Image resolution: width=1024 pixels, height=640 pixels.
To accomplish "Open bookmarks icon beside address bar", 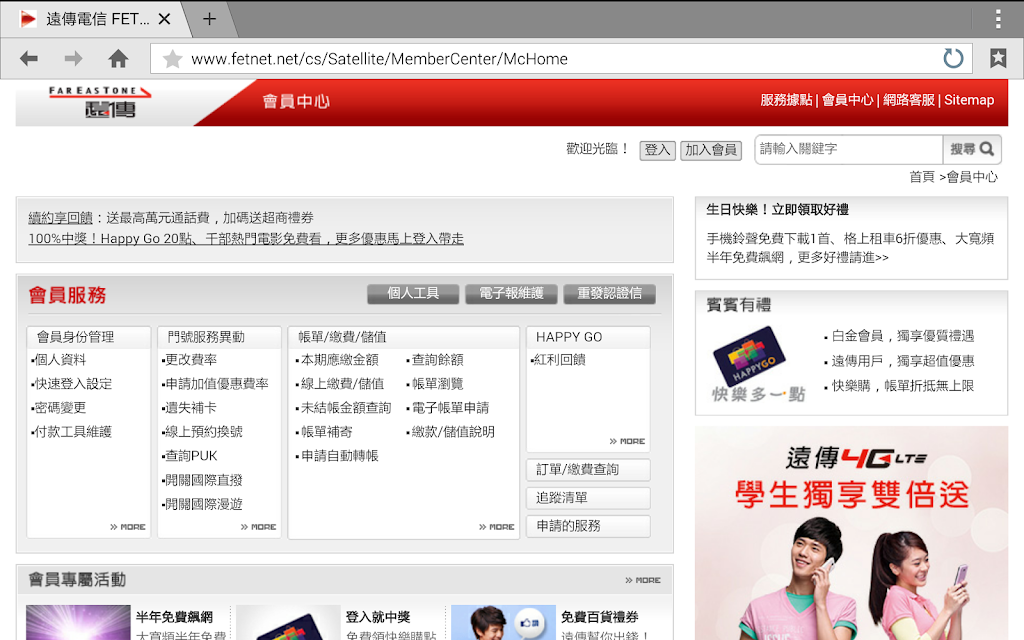I will (998, 59).
